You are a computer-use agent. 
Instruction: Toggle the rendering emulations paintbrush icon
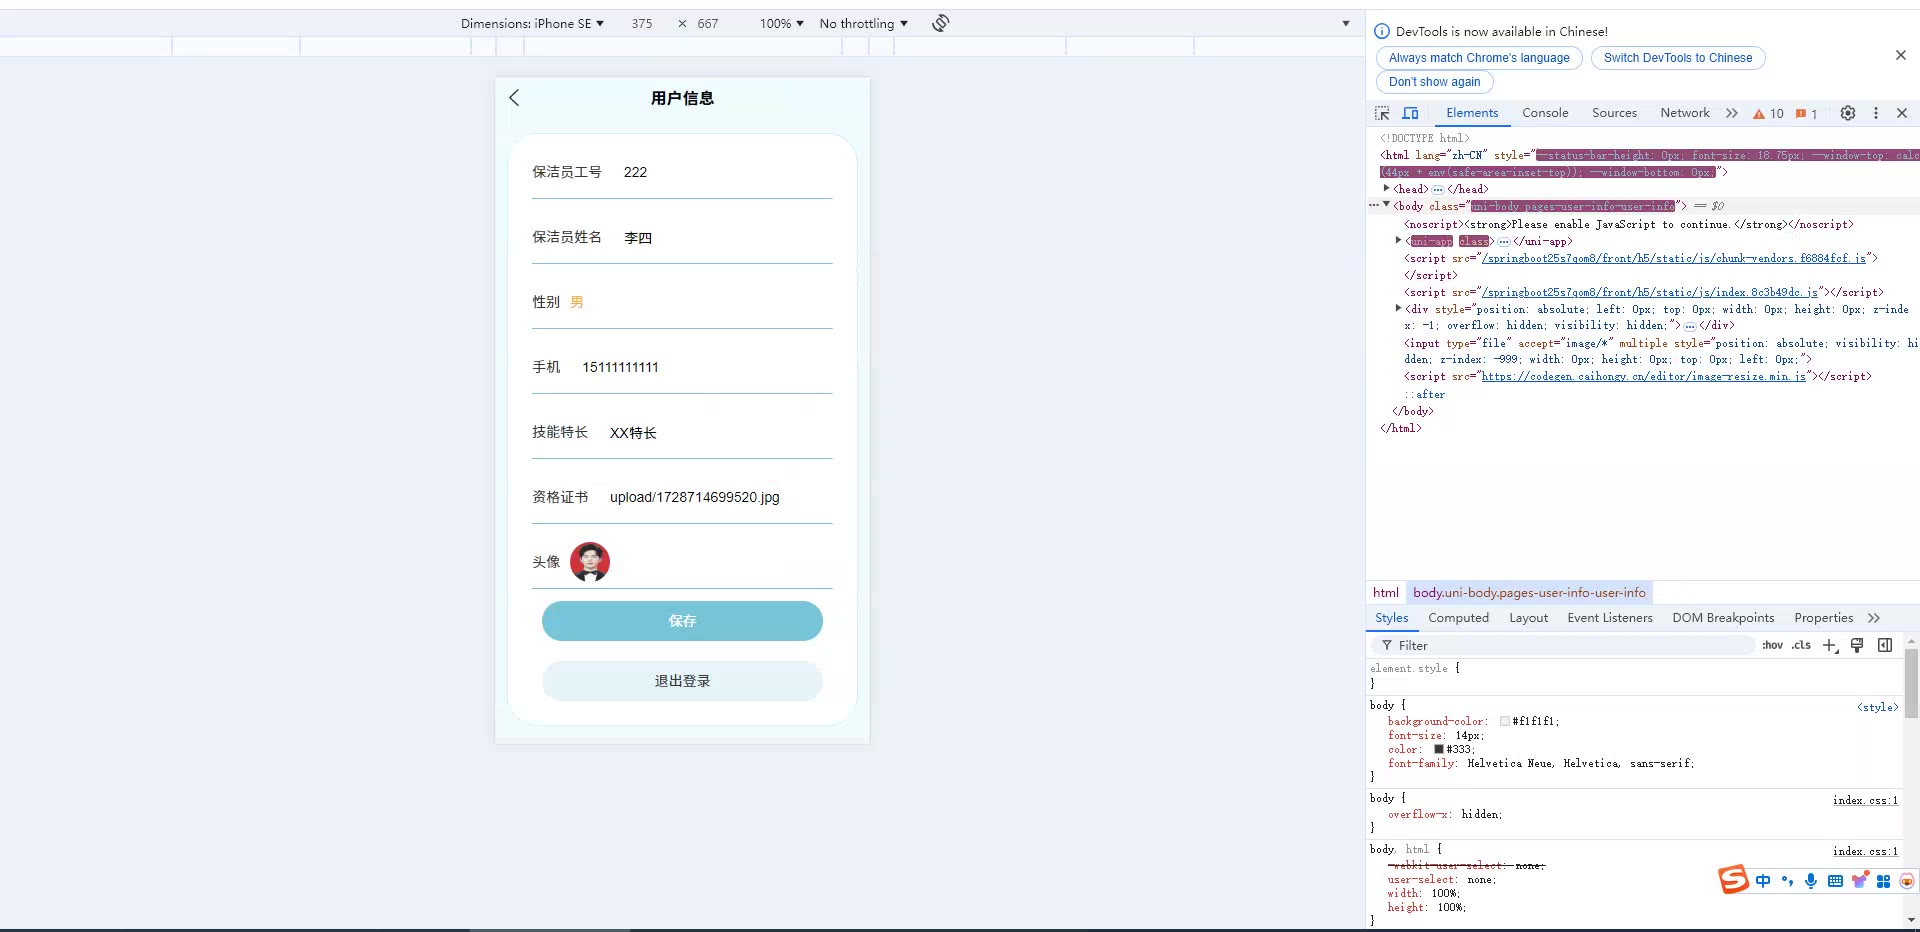coord(1857,645)
